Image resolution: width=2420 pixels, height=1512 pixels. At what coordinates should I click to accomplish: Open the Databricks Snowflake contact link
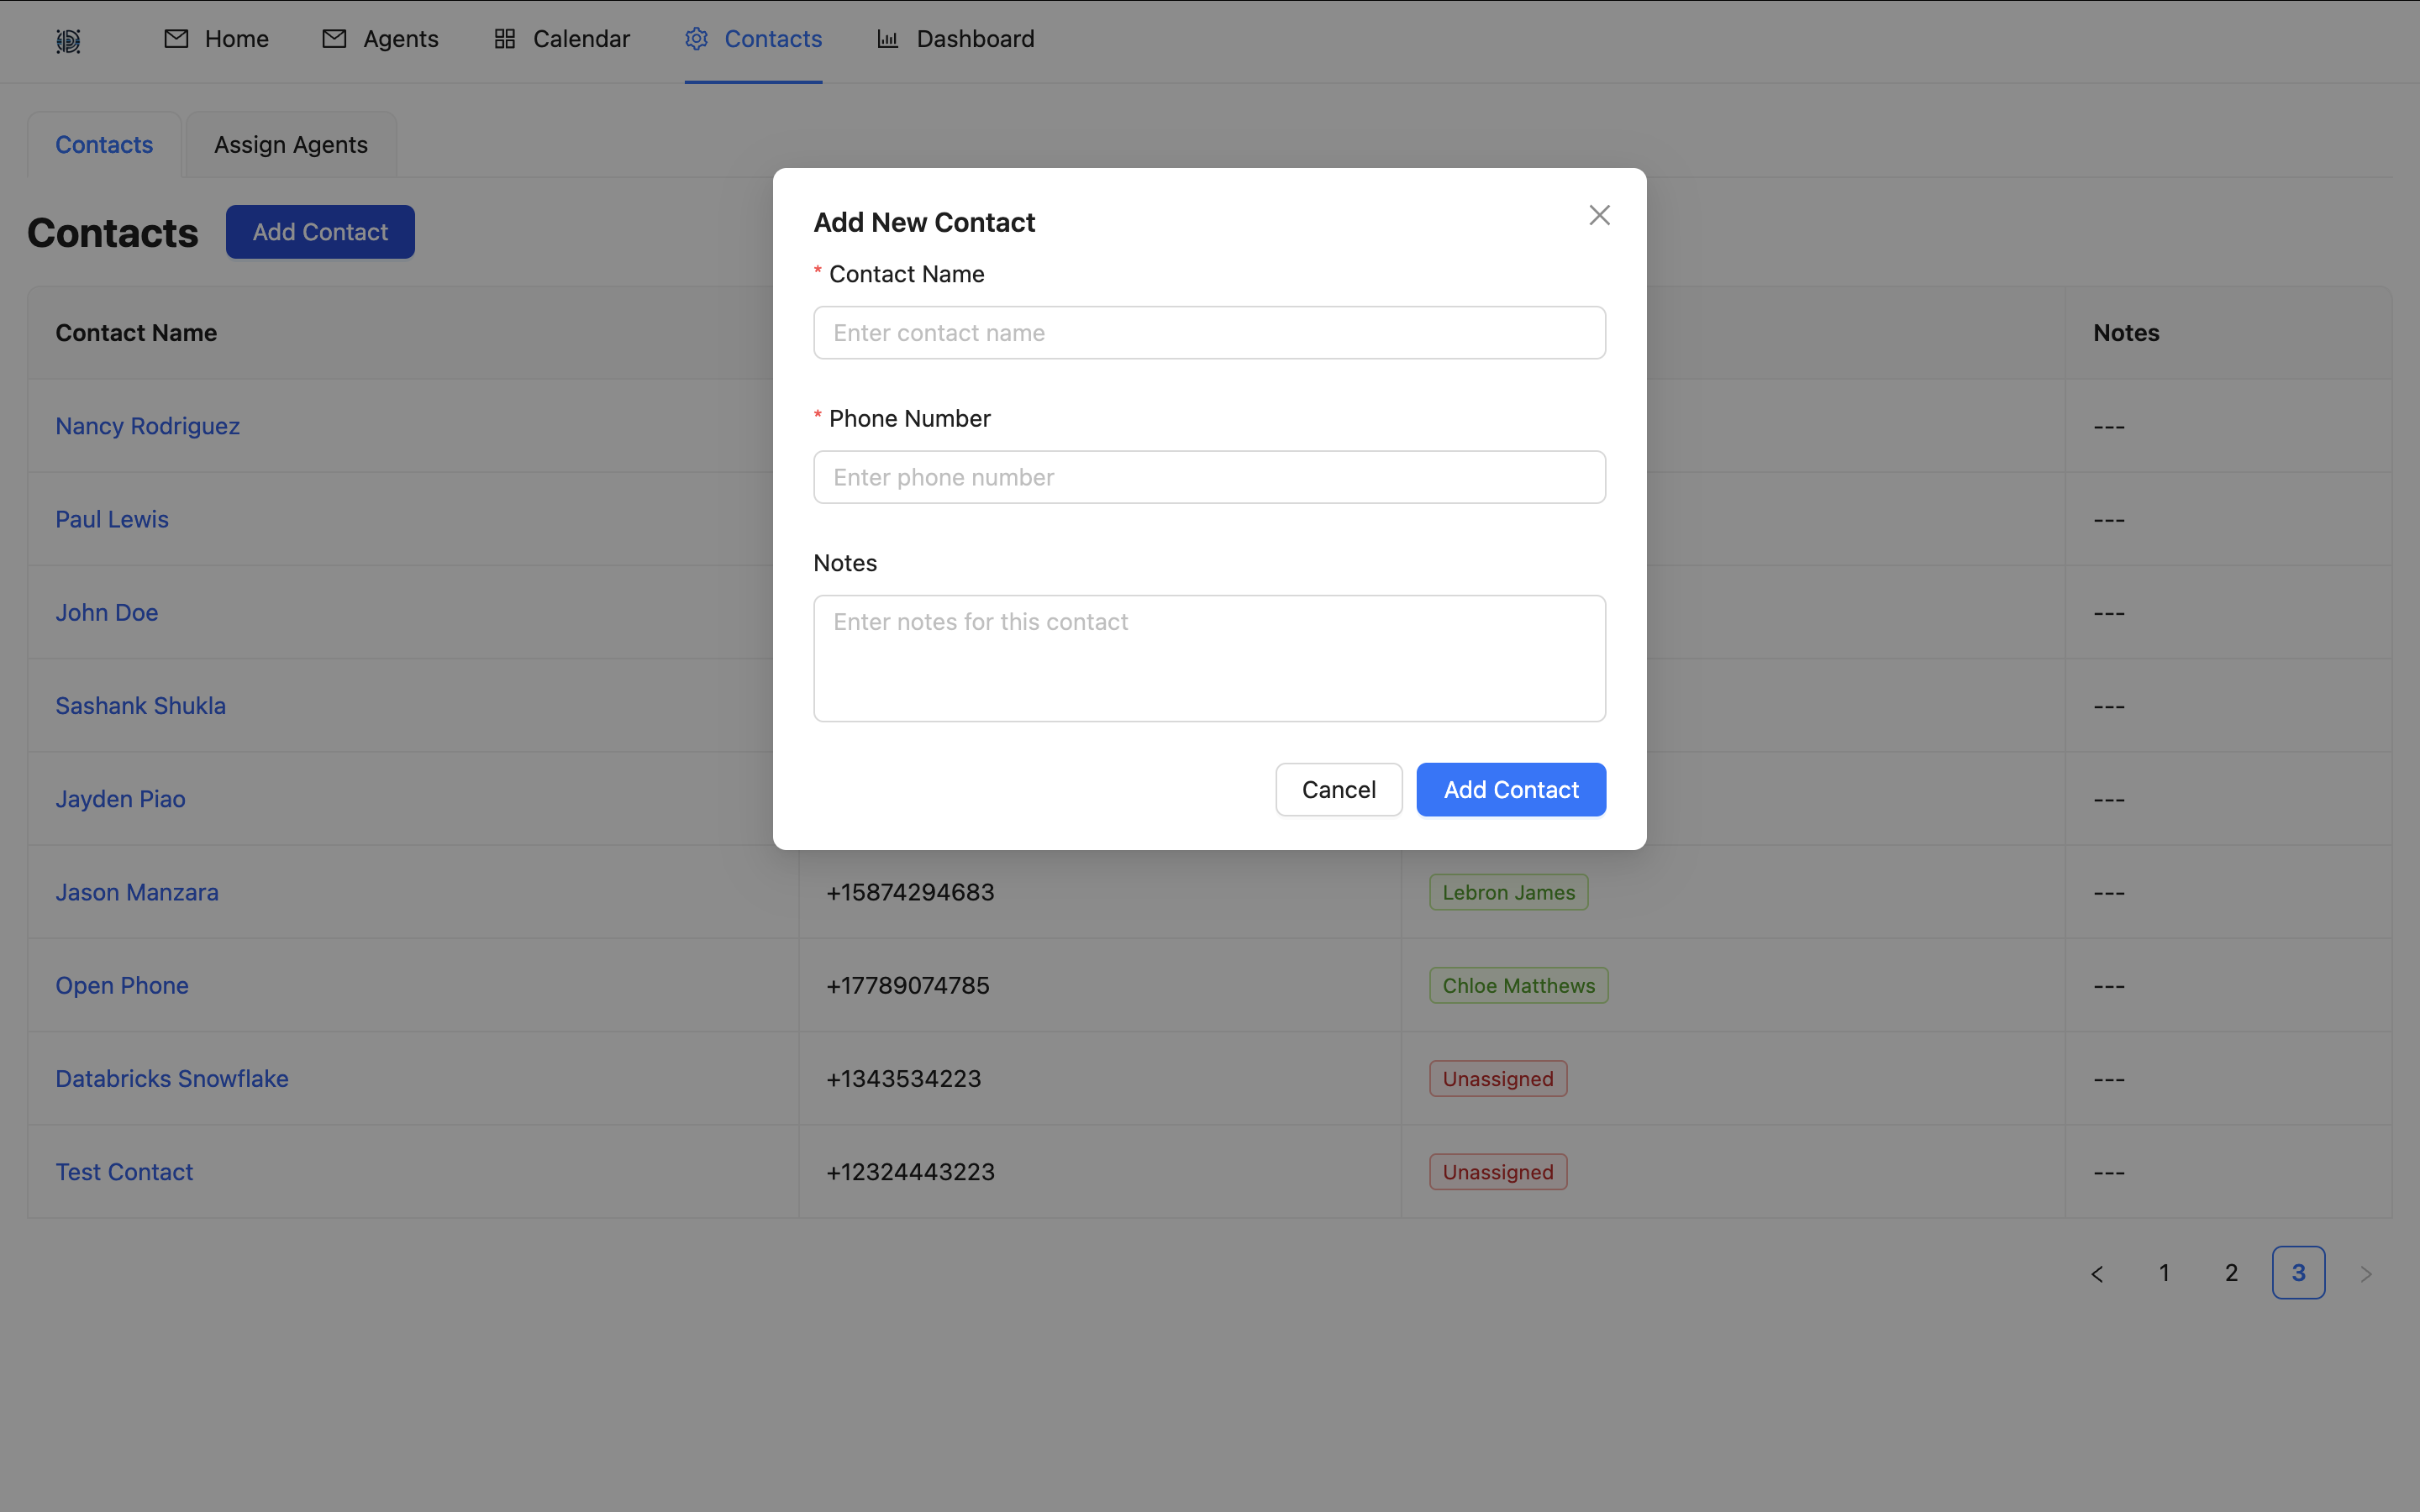pyautogui.click(x=172, y=1079)
